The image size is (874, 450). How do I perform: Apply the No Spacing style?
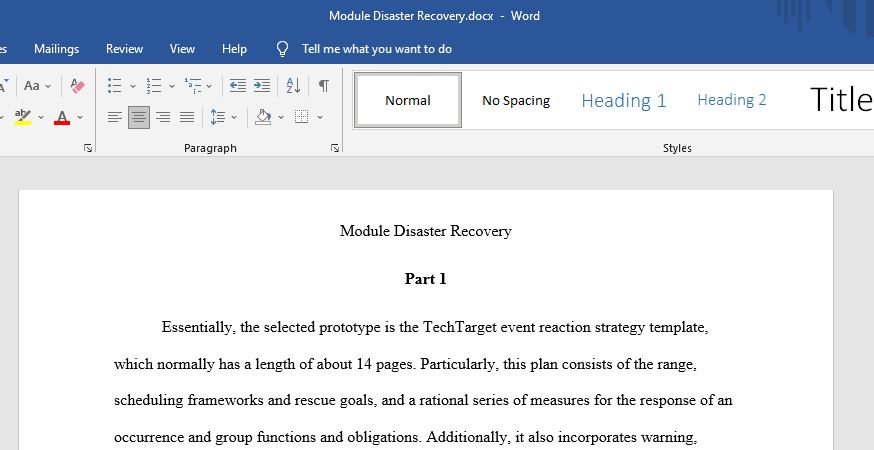(516, 100)
